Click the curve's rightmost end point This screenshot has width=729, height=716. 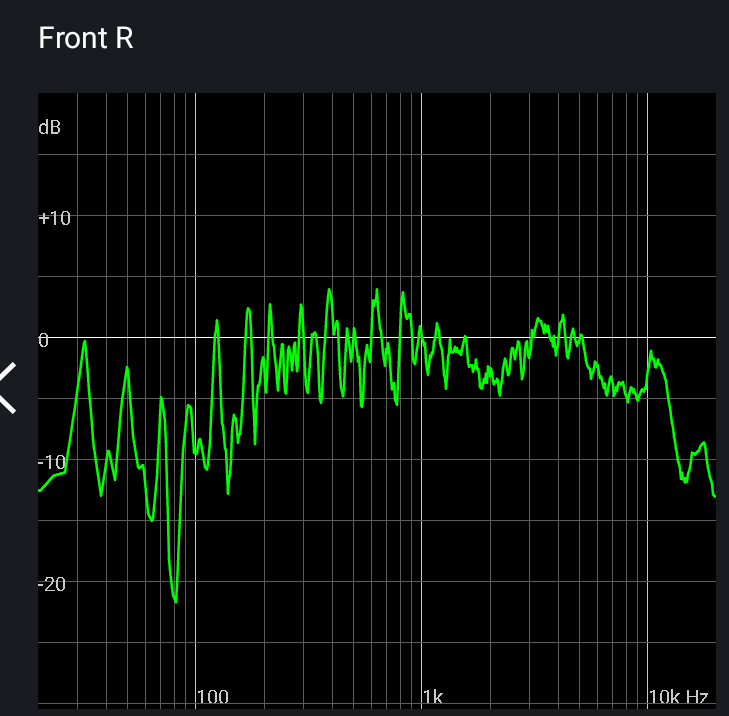(714, 496)
